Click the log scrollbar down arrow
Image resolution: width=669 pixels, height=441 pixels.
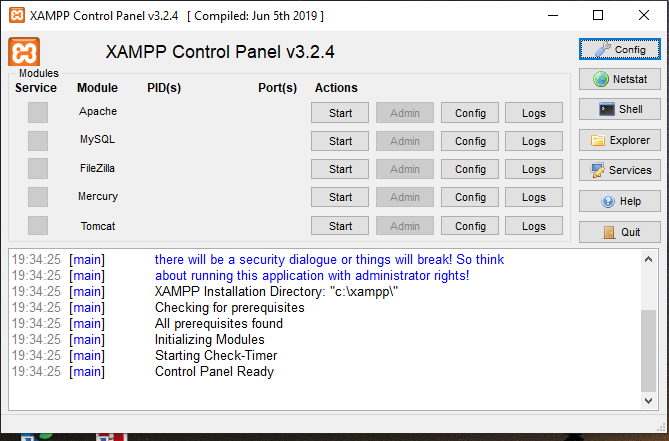649,400
